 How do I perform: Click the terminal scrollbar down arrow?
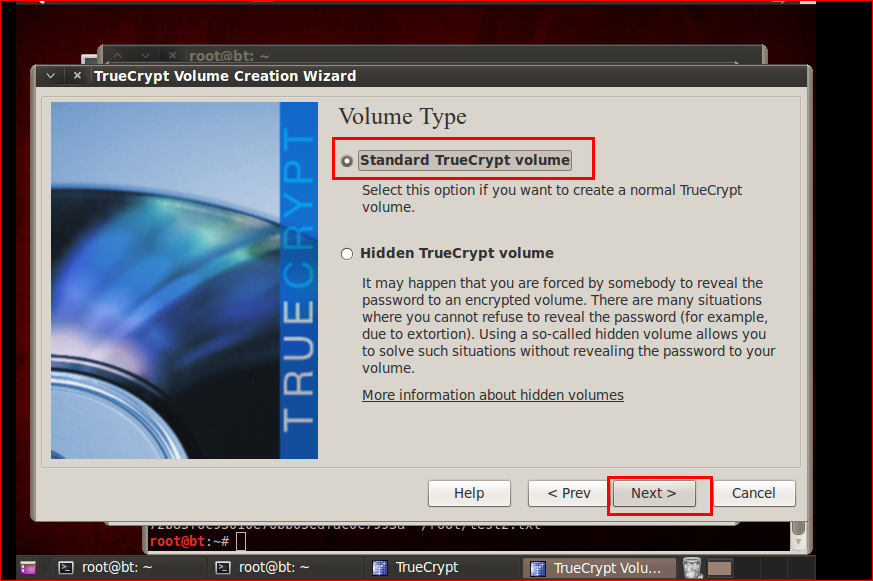tap(798, 541)
